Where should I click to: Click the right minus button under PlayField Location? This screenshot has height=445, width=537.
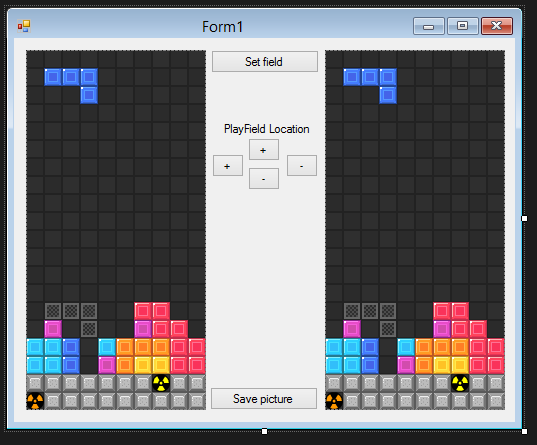[302, 166]
